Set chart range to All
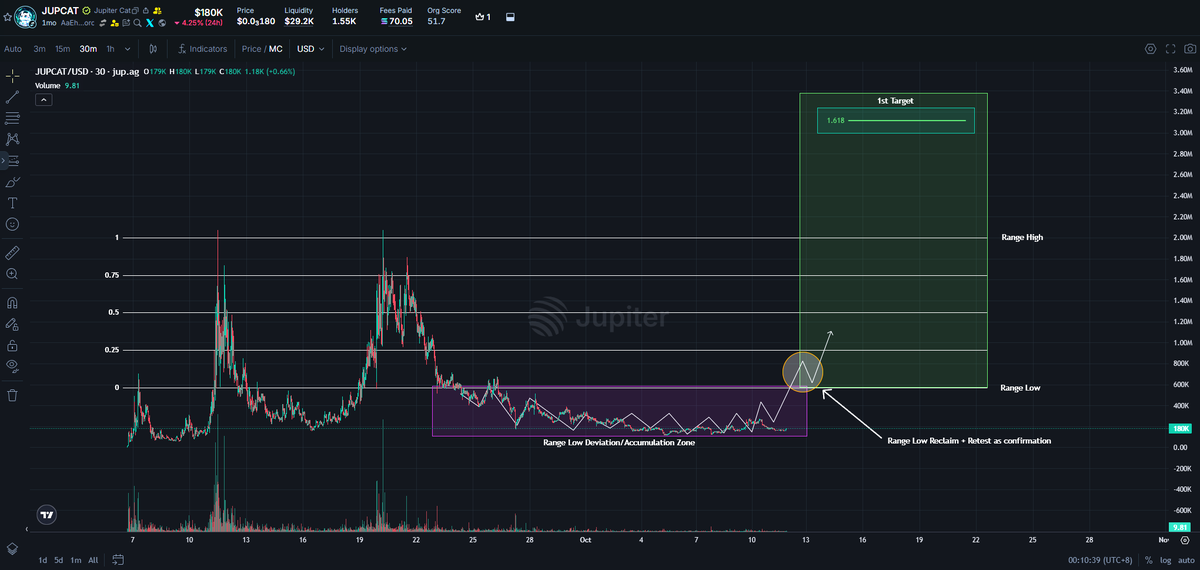The image size is (1200, 570). click(93, 560)
